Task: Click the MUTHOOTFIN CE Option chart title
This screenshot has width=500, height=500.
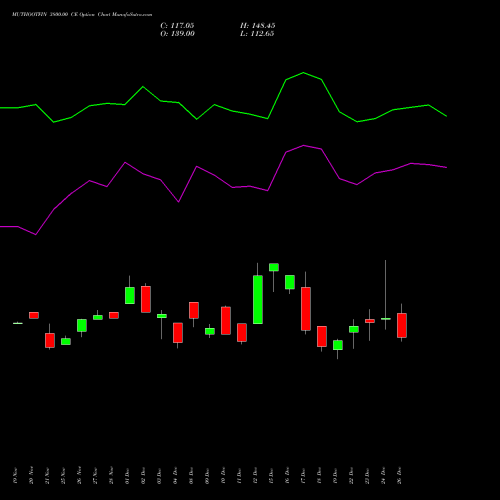Action: 82,15
